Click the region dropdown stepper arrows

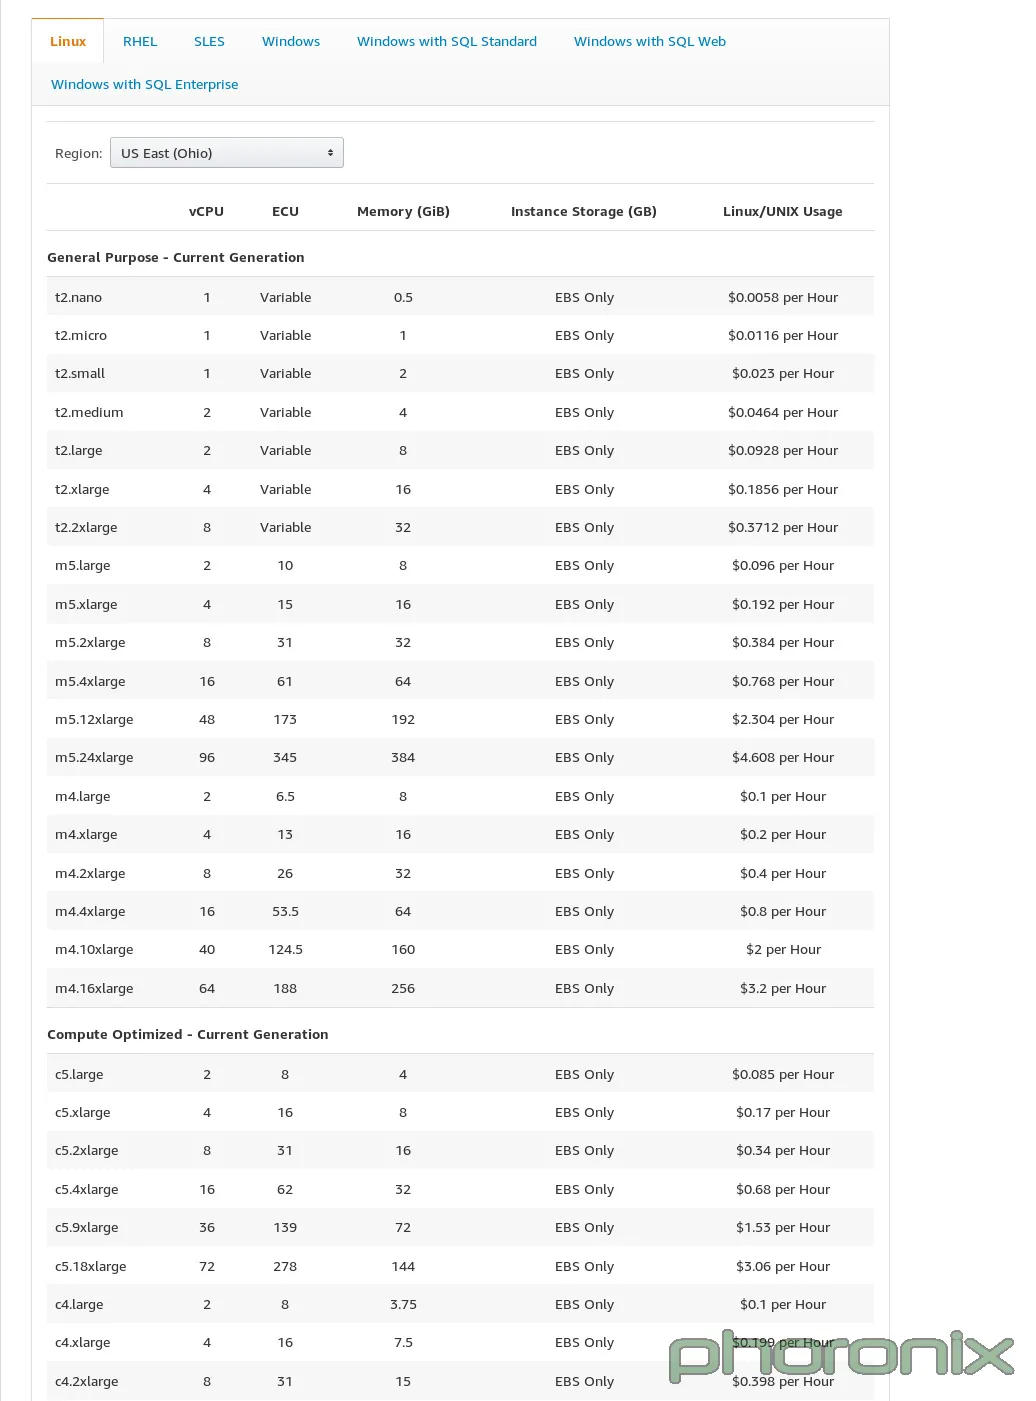coord(331,152)
